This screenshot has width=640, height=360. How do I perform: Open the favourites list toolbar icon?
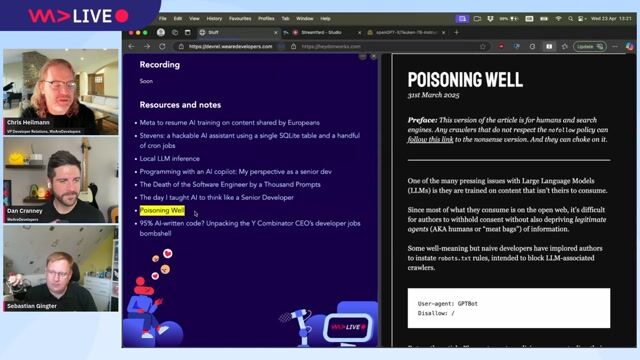pyautogui.click(x=564, y=47)
